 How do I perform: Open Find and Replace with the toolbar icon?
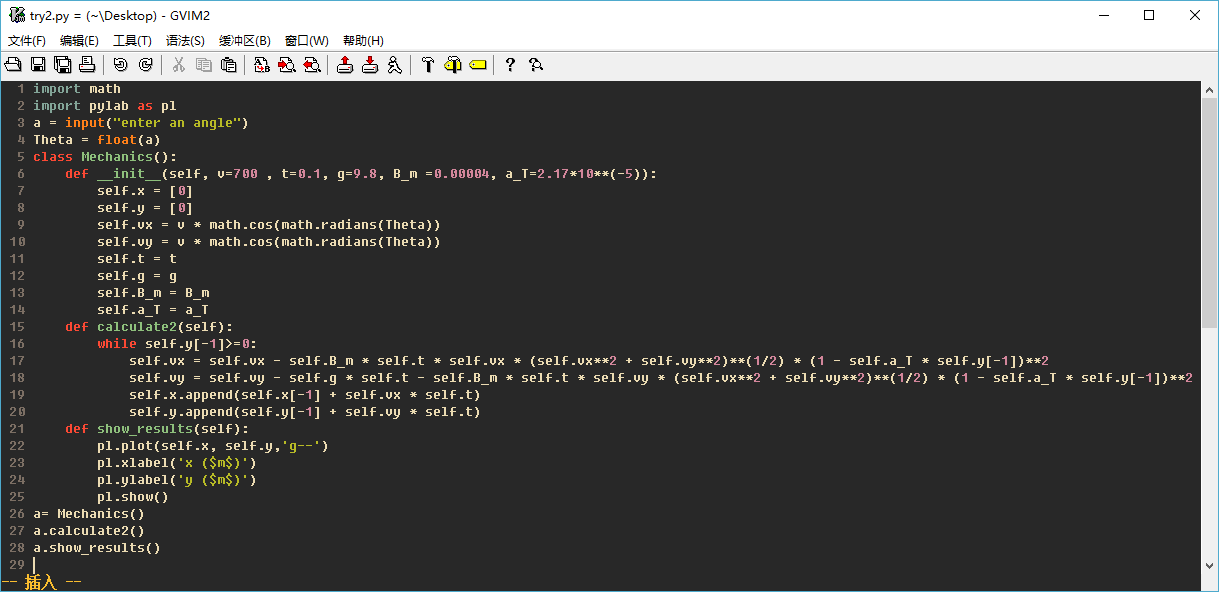(x=262, y=65)
